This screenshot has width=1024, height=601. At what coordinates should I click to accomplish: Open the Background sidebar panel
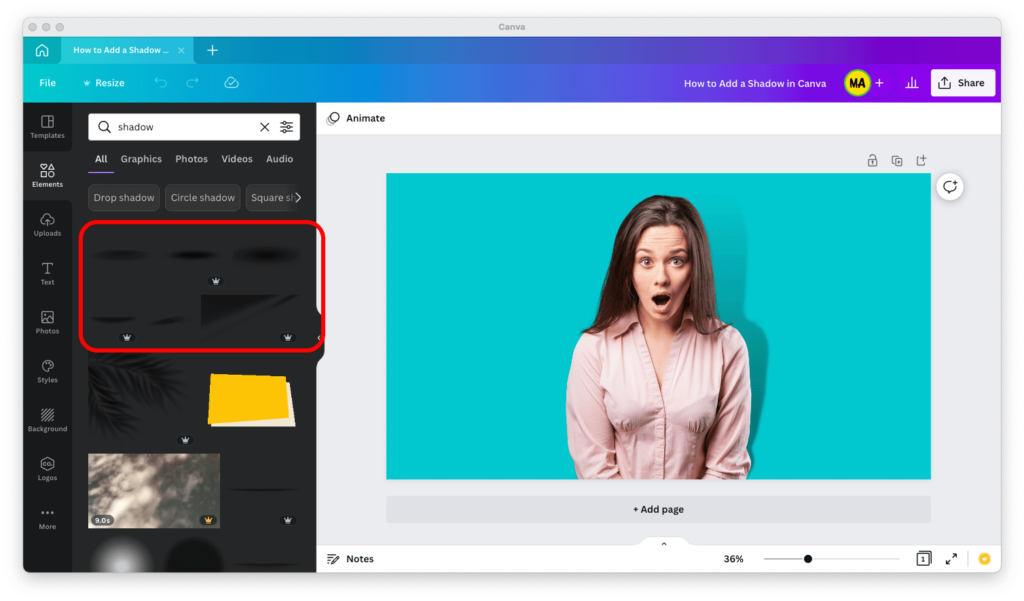47,420
